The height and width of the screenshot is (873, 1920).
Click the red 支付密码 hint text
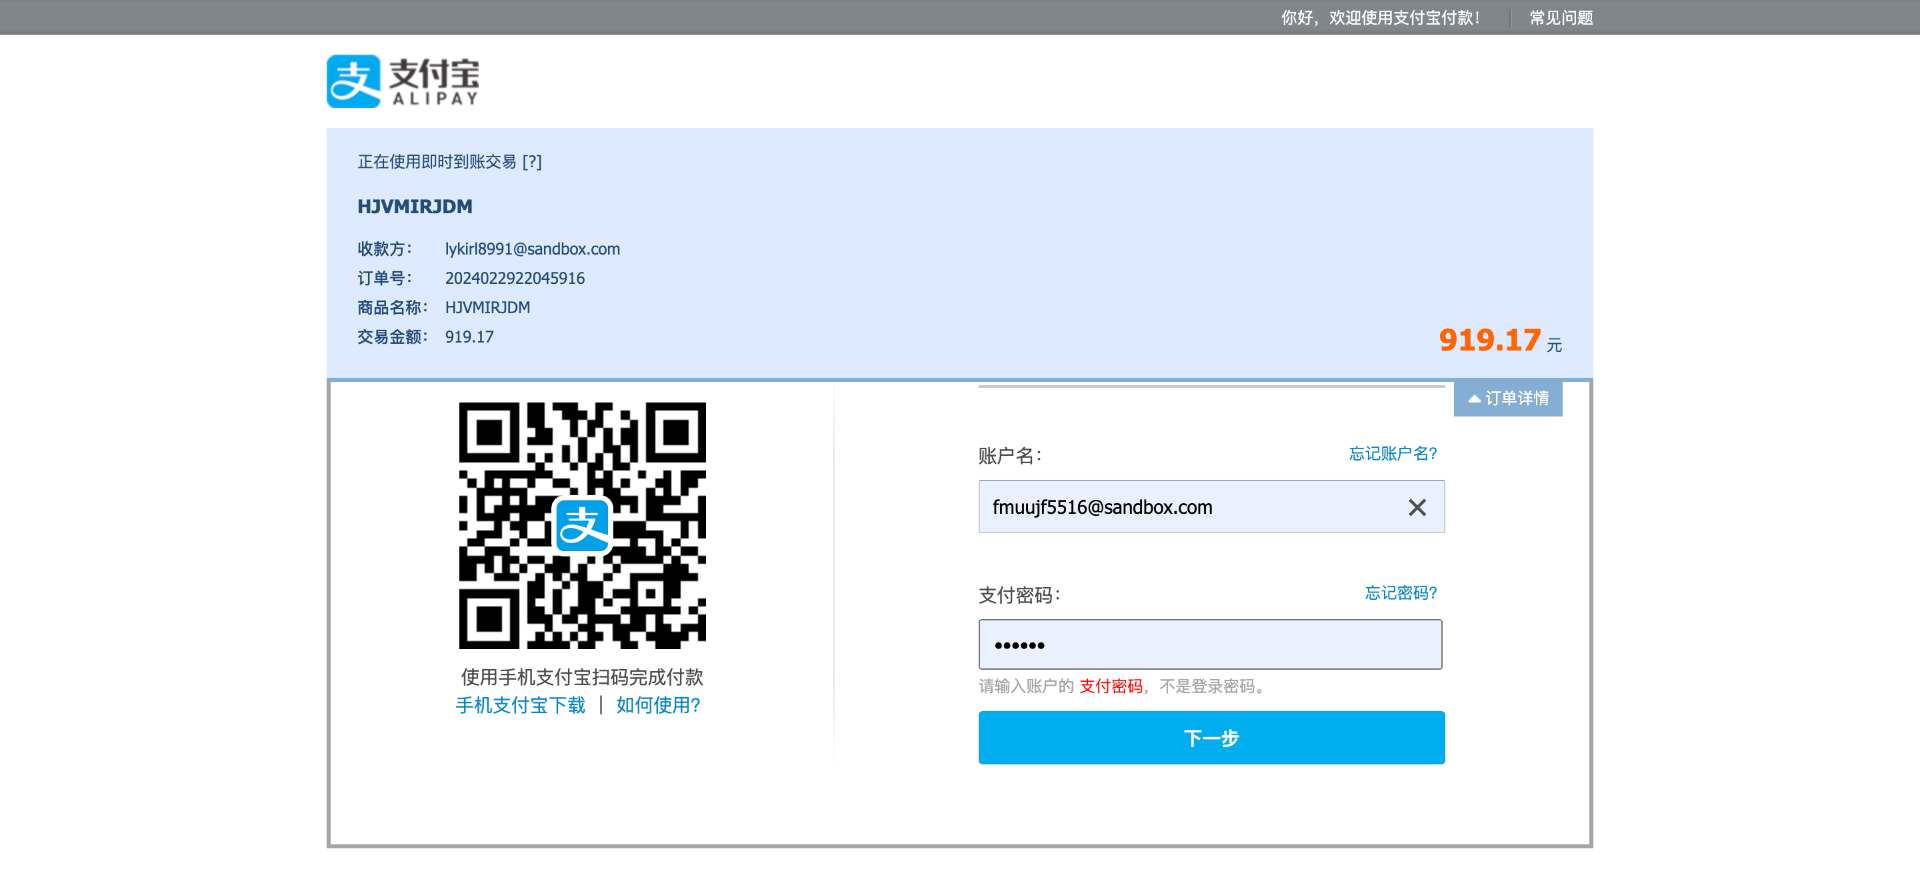click(x=1111, y=687)
